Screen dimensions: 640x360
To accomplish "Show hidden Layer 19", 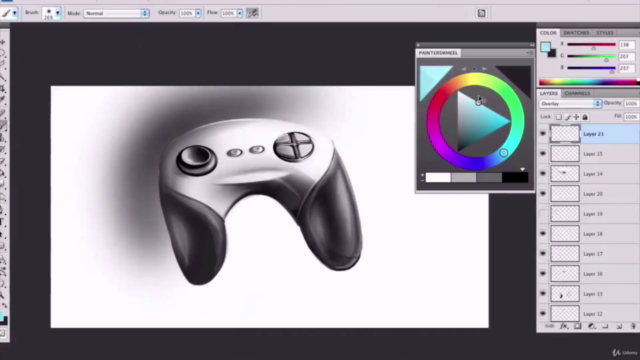I will pos(543,214).
